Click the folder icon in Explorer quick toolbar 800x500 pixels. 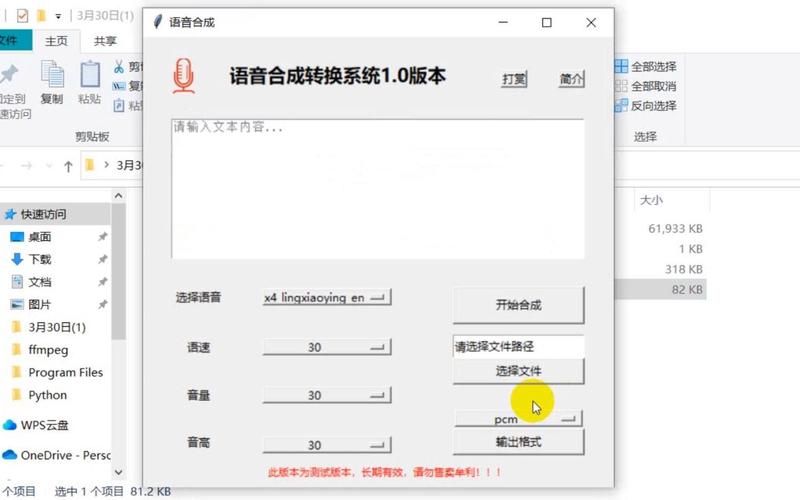(x=41, y=16)
